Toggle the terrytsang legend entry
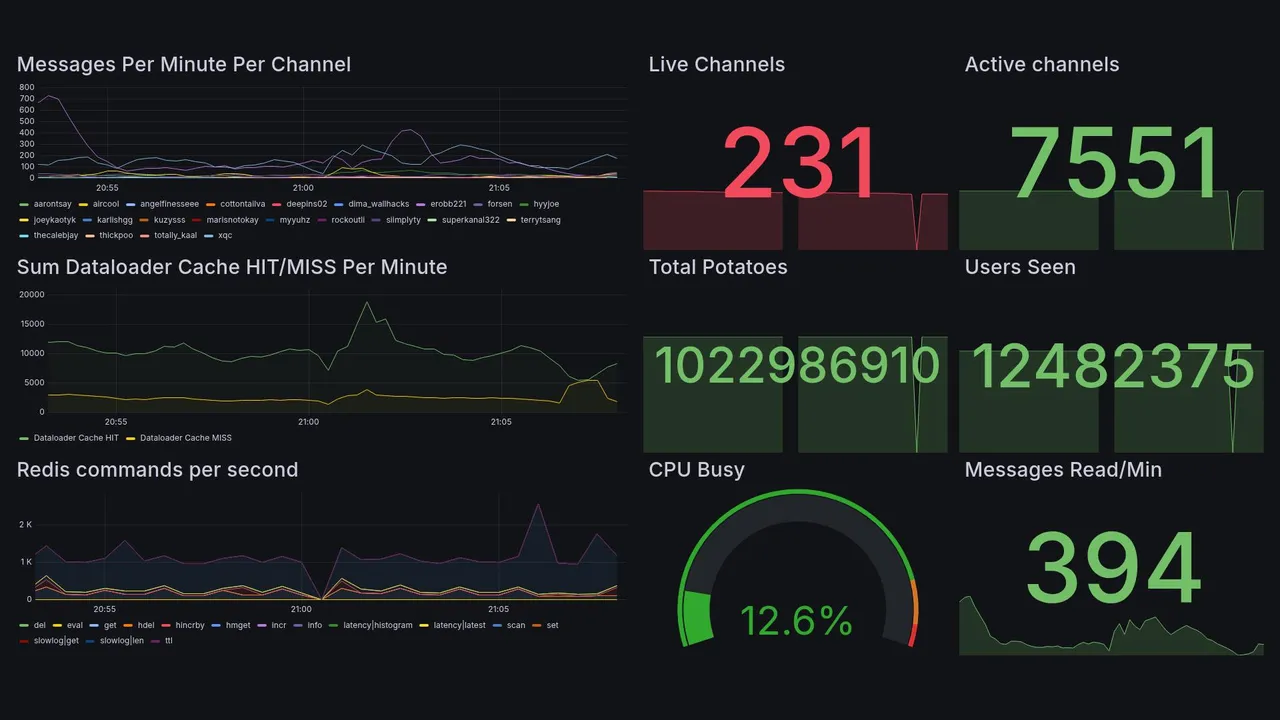 pyautogui.click(x=534, y=220)
